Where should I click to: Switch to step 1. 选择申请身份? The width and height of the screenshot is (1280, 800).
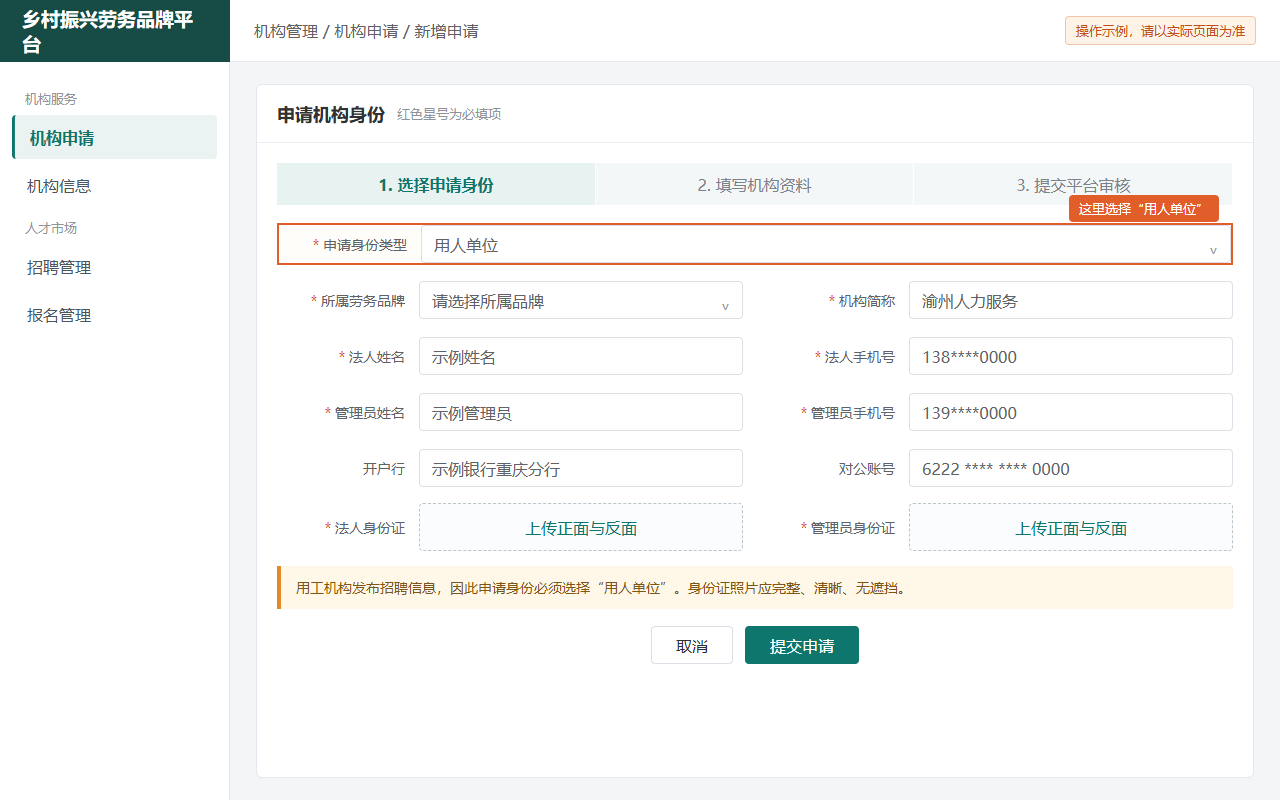436,185
